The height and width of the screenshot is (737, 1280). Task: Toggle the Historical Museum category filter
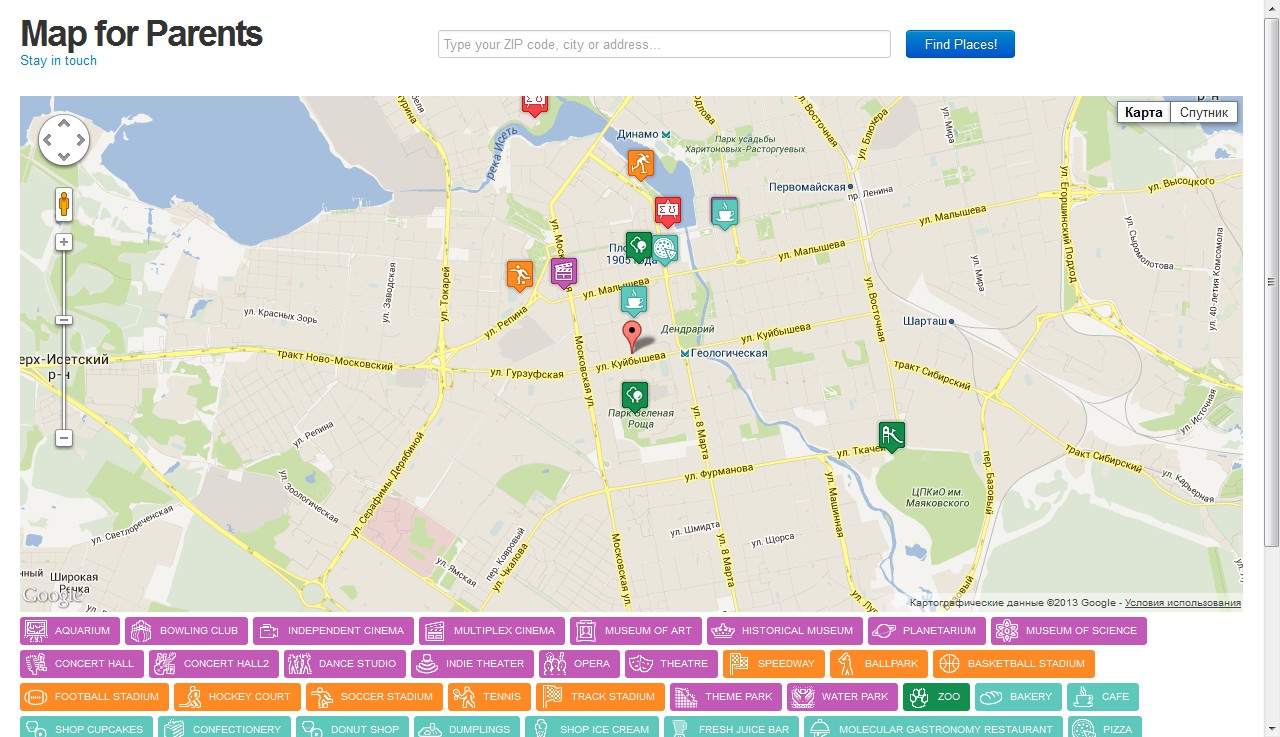[785, 631]
